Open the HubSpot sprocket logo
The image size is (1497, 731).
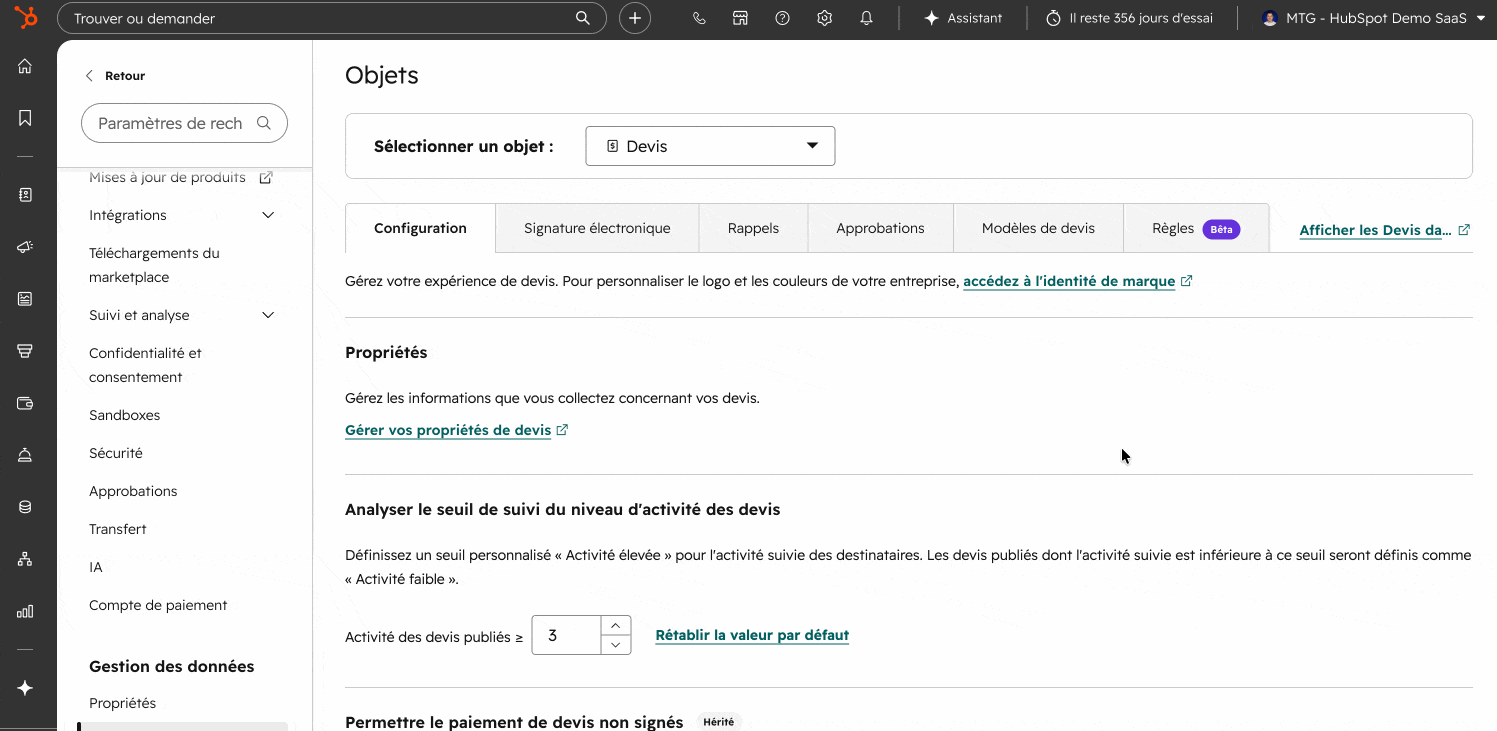(26, 17)
